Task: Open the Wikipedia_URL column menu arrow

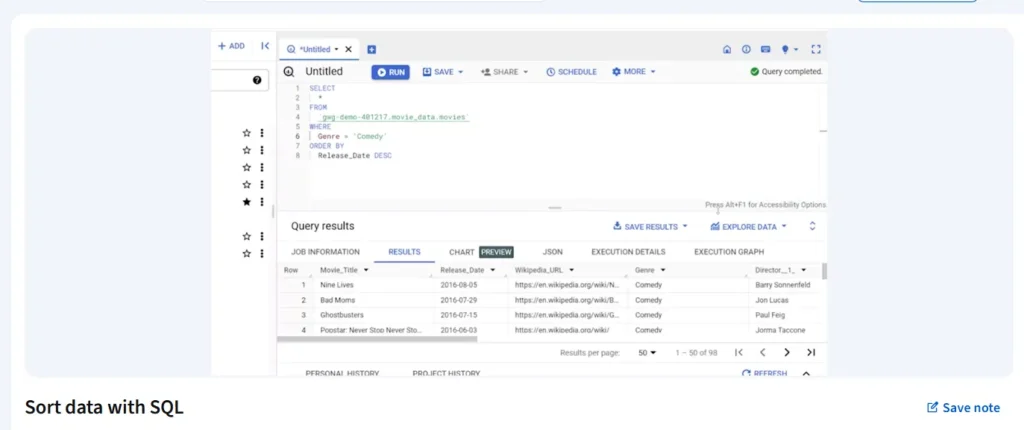Action: click(x=571, y=270)
